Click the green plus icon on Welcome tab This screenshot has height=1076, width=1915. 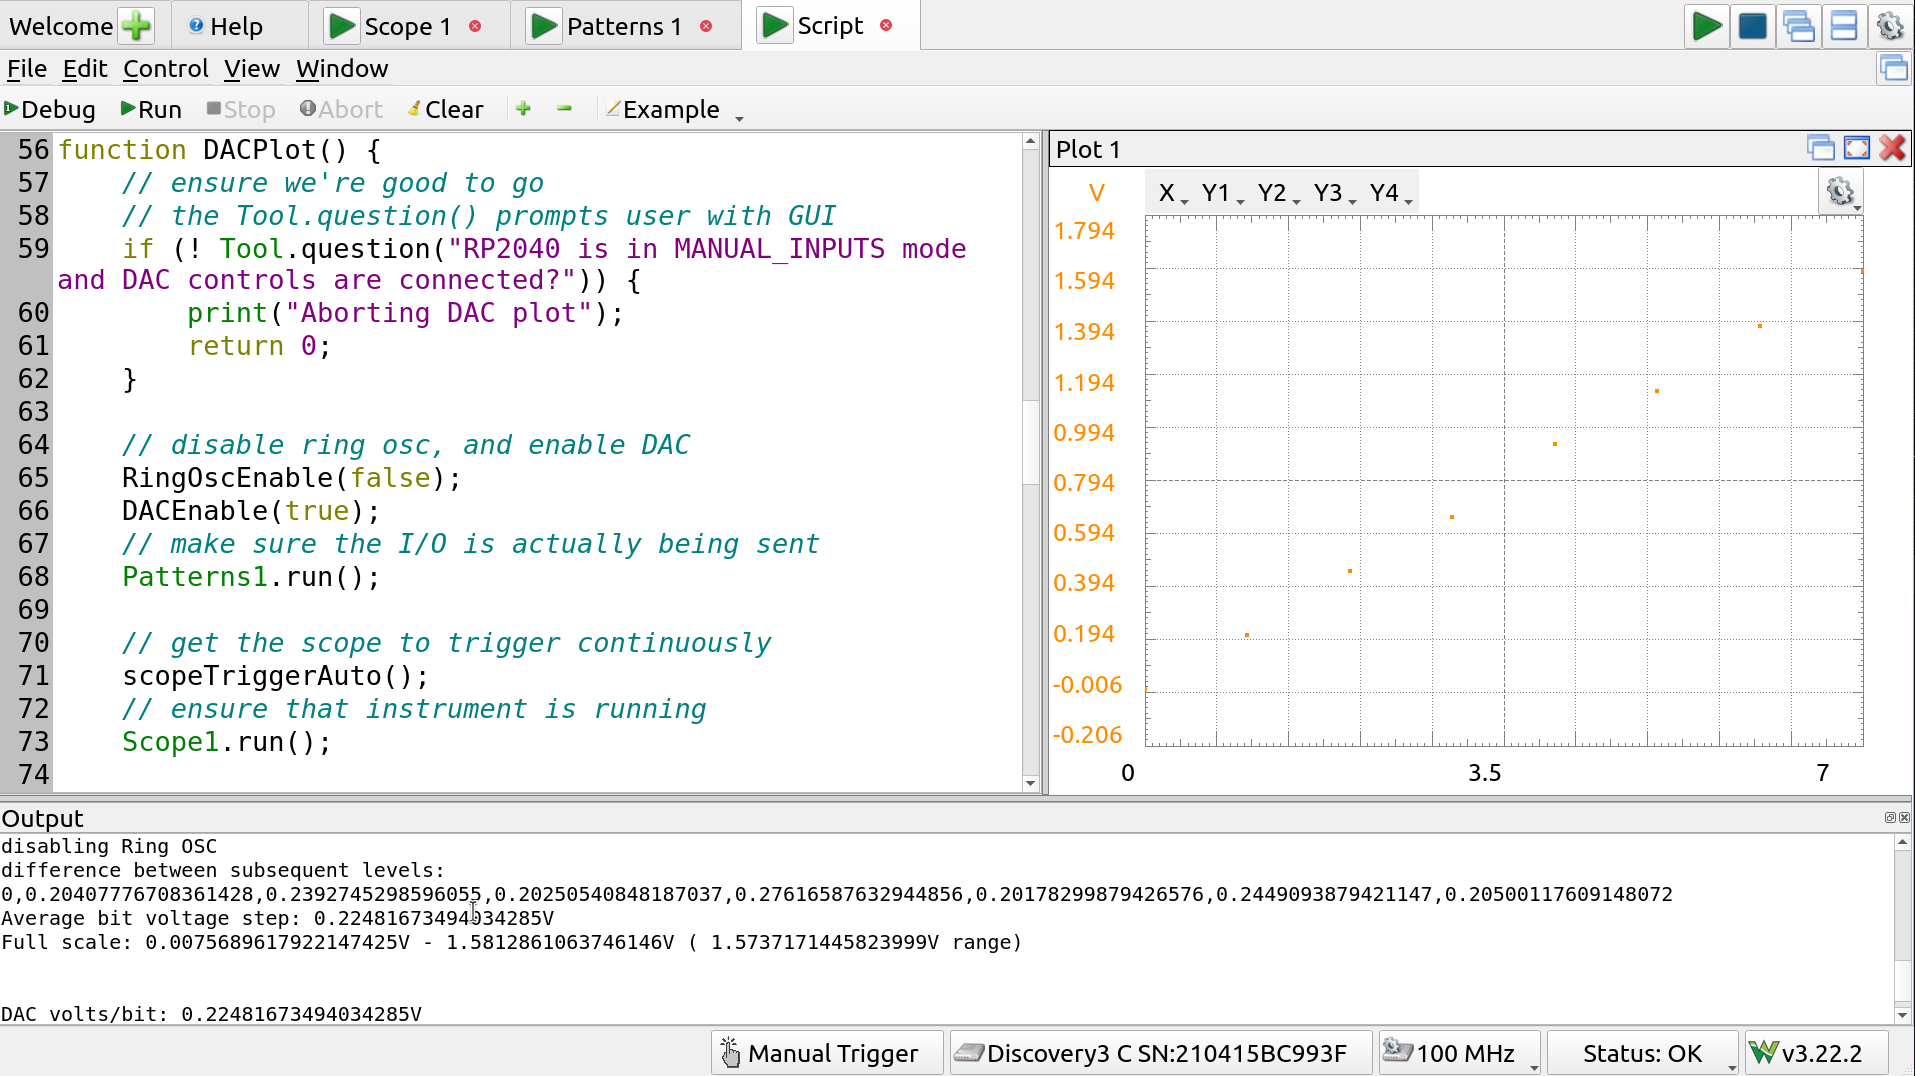point(136,26)
